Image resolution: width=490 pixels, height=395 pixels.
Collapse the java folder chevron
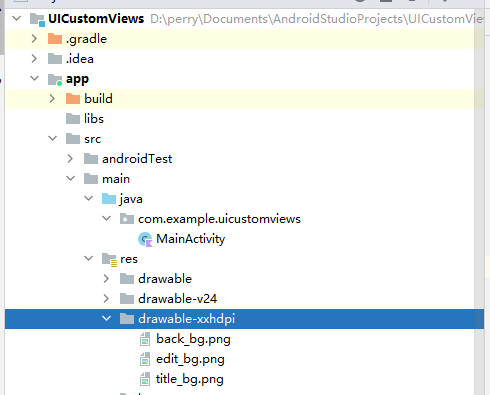[x=88, y=198]
